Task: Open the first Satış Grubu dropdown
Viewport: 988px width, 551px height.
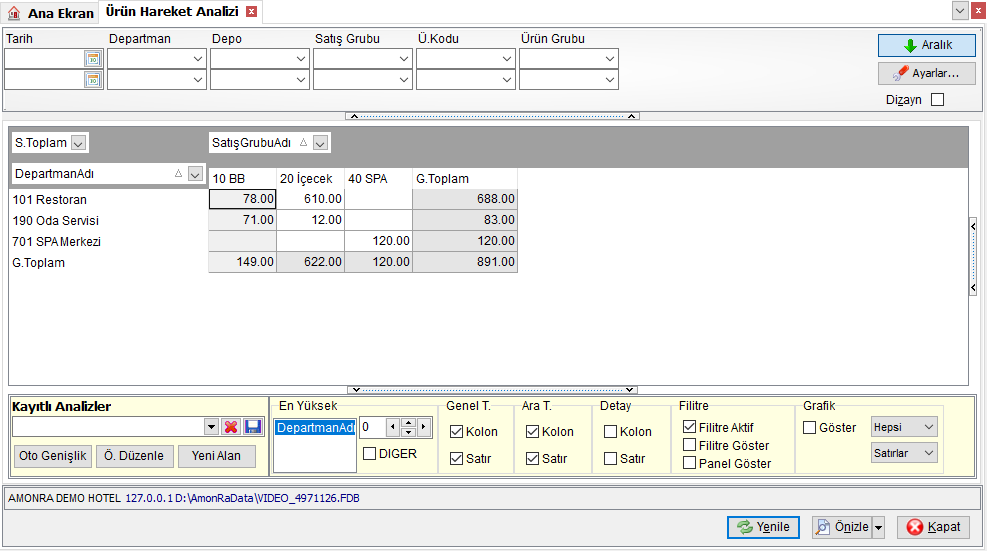Action: coord(404,59)
